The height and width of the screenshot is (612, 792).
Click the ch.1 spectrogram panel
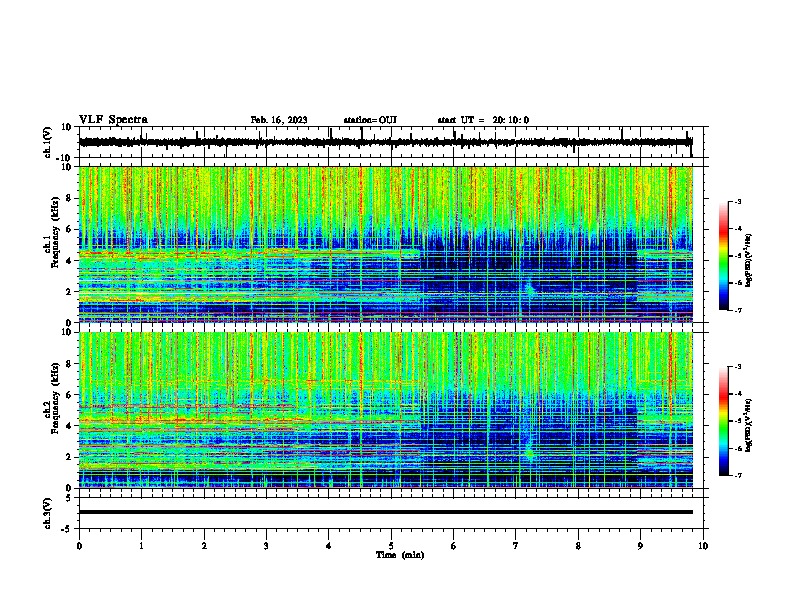pyautogui.click(x=386, y=244)
